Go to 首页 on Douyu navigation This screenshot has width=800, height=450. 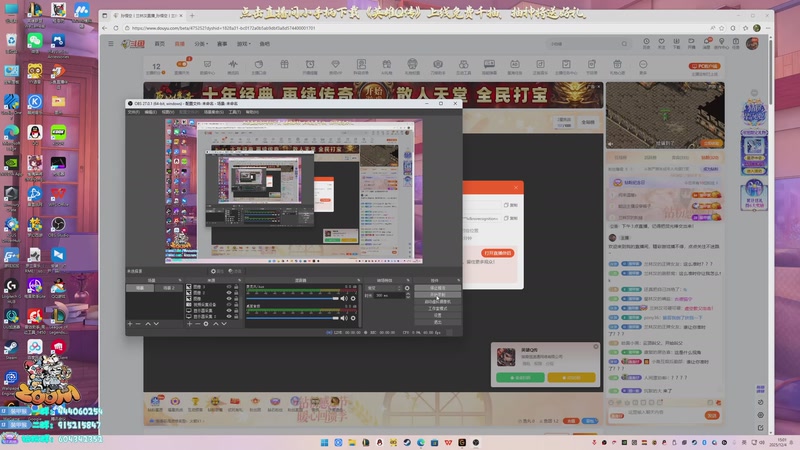(x=160, y=44)
